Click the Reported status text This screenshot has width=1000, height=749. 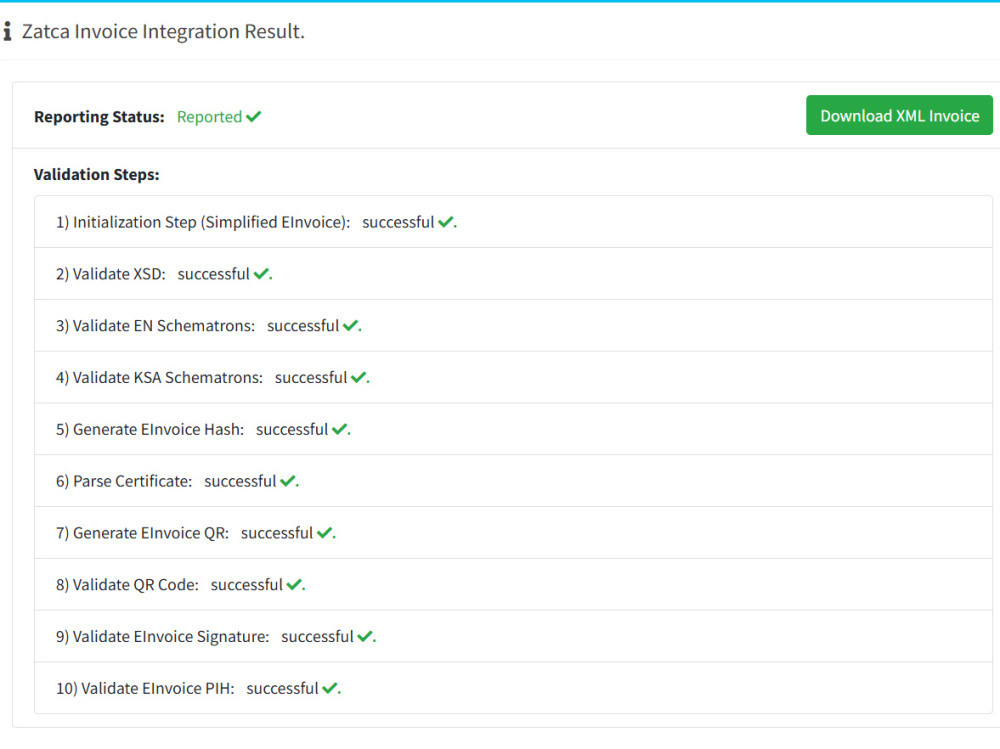(x=209, y=117)
